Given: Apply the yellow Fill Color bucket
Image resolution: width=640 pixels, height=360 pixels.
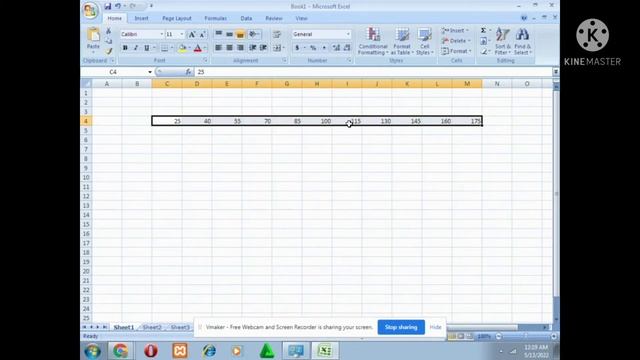Looking at the screenshot, I should pyautogui.click(x=182, y=48).
